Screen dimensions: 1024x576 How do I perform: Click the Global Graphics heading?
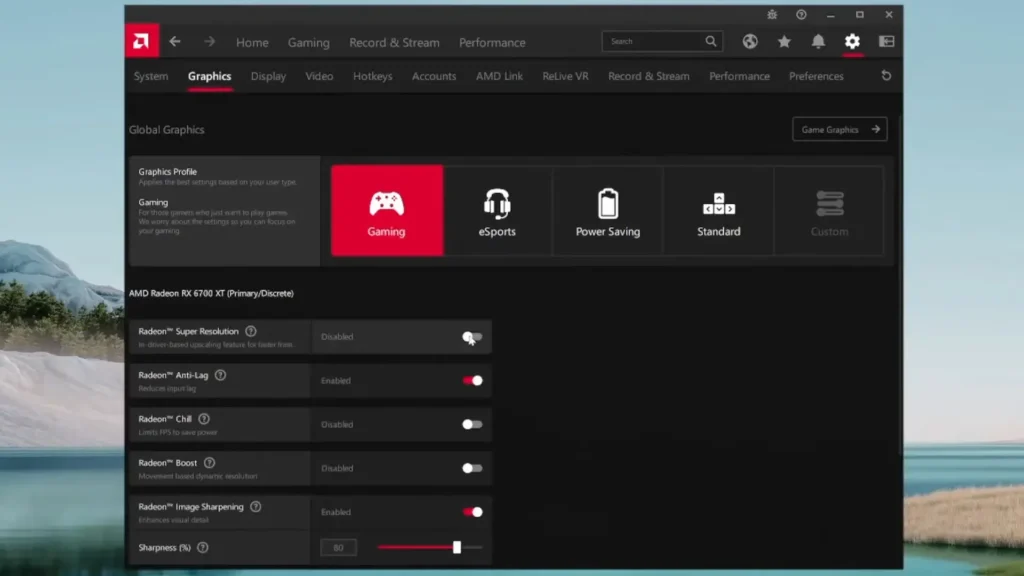pyautogui.click(x=167, y=130)
